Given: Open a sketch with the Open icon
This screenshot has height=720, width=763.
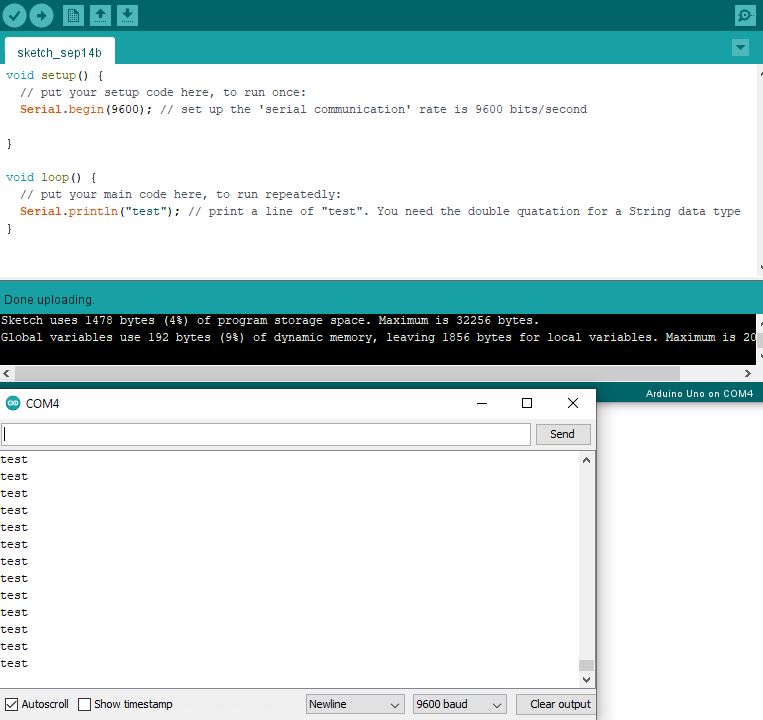Looking at the screenshot, I should tap(100, 16).
